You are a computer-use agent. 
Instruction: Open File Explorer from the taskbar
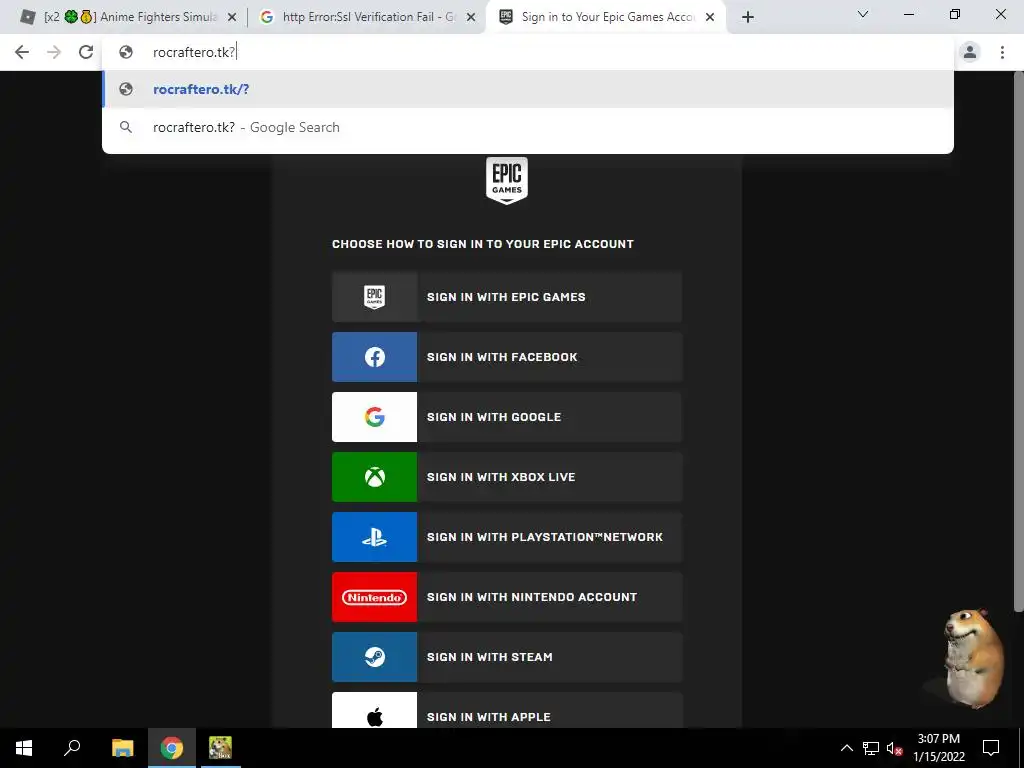tap(122, 748)
